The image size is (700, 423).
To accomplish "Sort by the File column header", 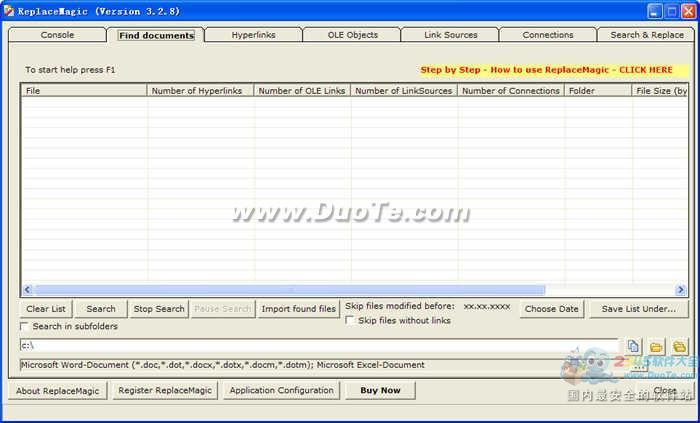I will point(83,91).
